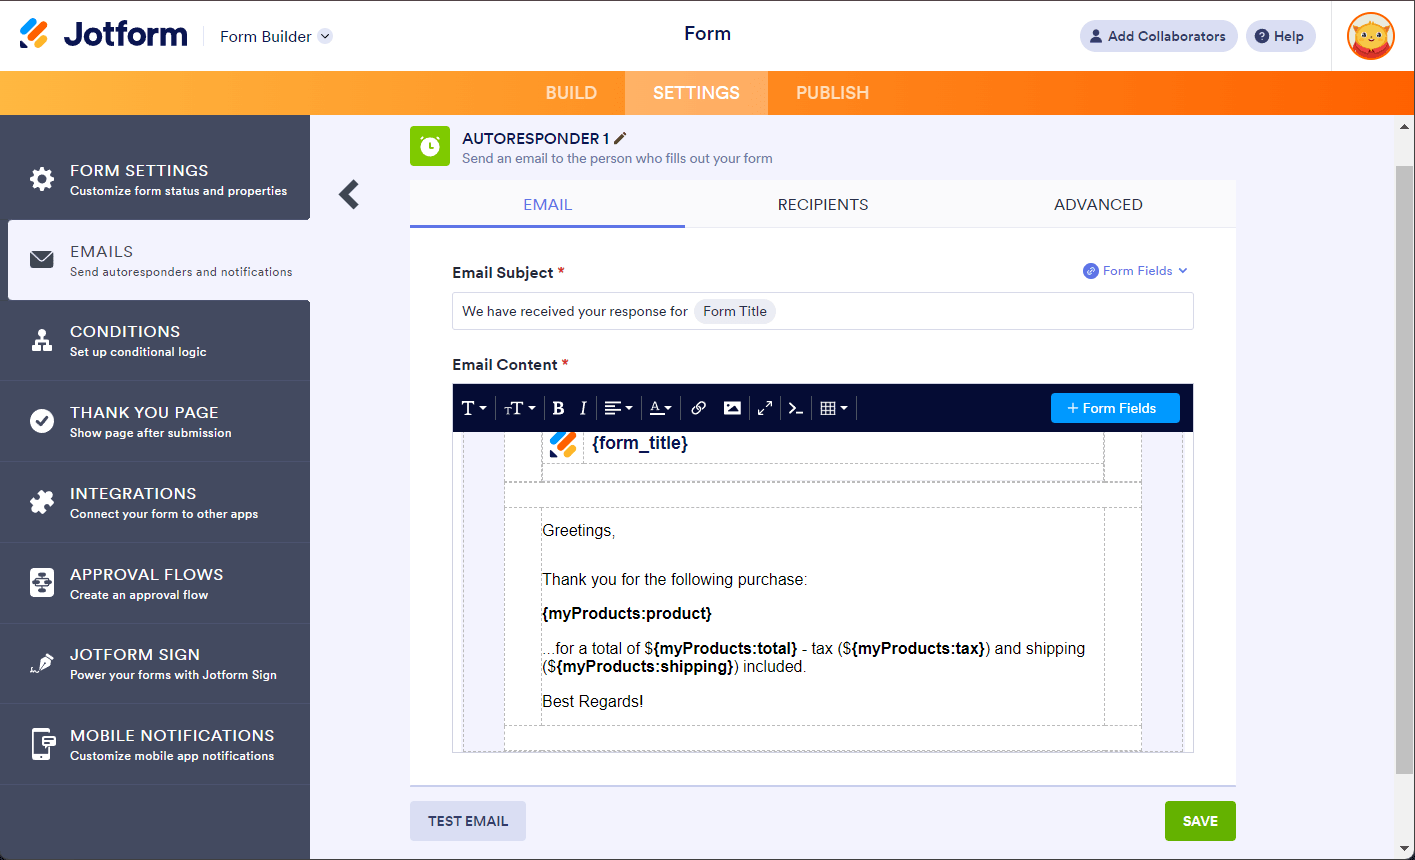
Task: Click 'Thank you for the following purchase:' text
Action: [x=674, y=580]
